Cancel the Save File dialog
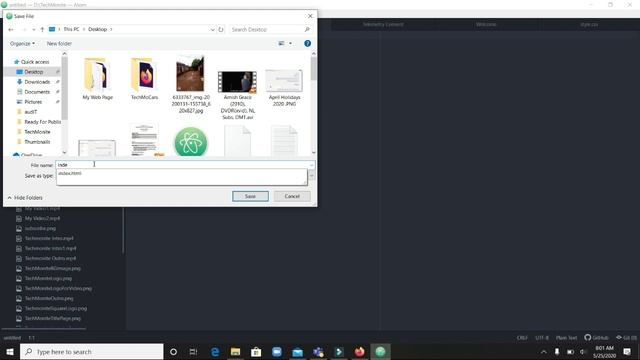Screen dimensions: 640x360 [x=292, y=196]
